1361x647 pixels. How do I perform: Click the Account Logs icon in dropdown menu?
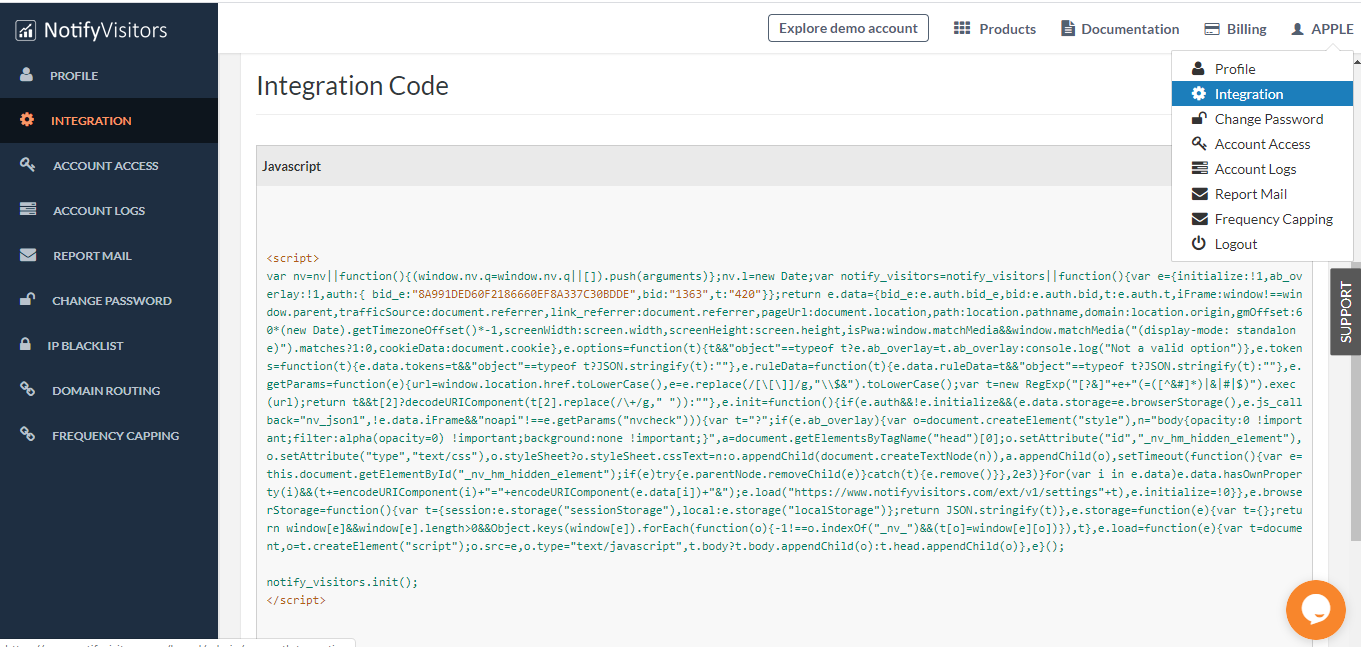[1199, 168]
